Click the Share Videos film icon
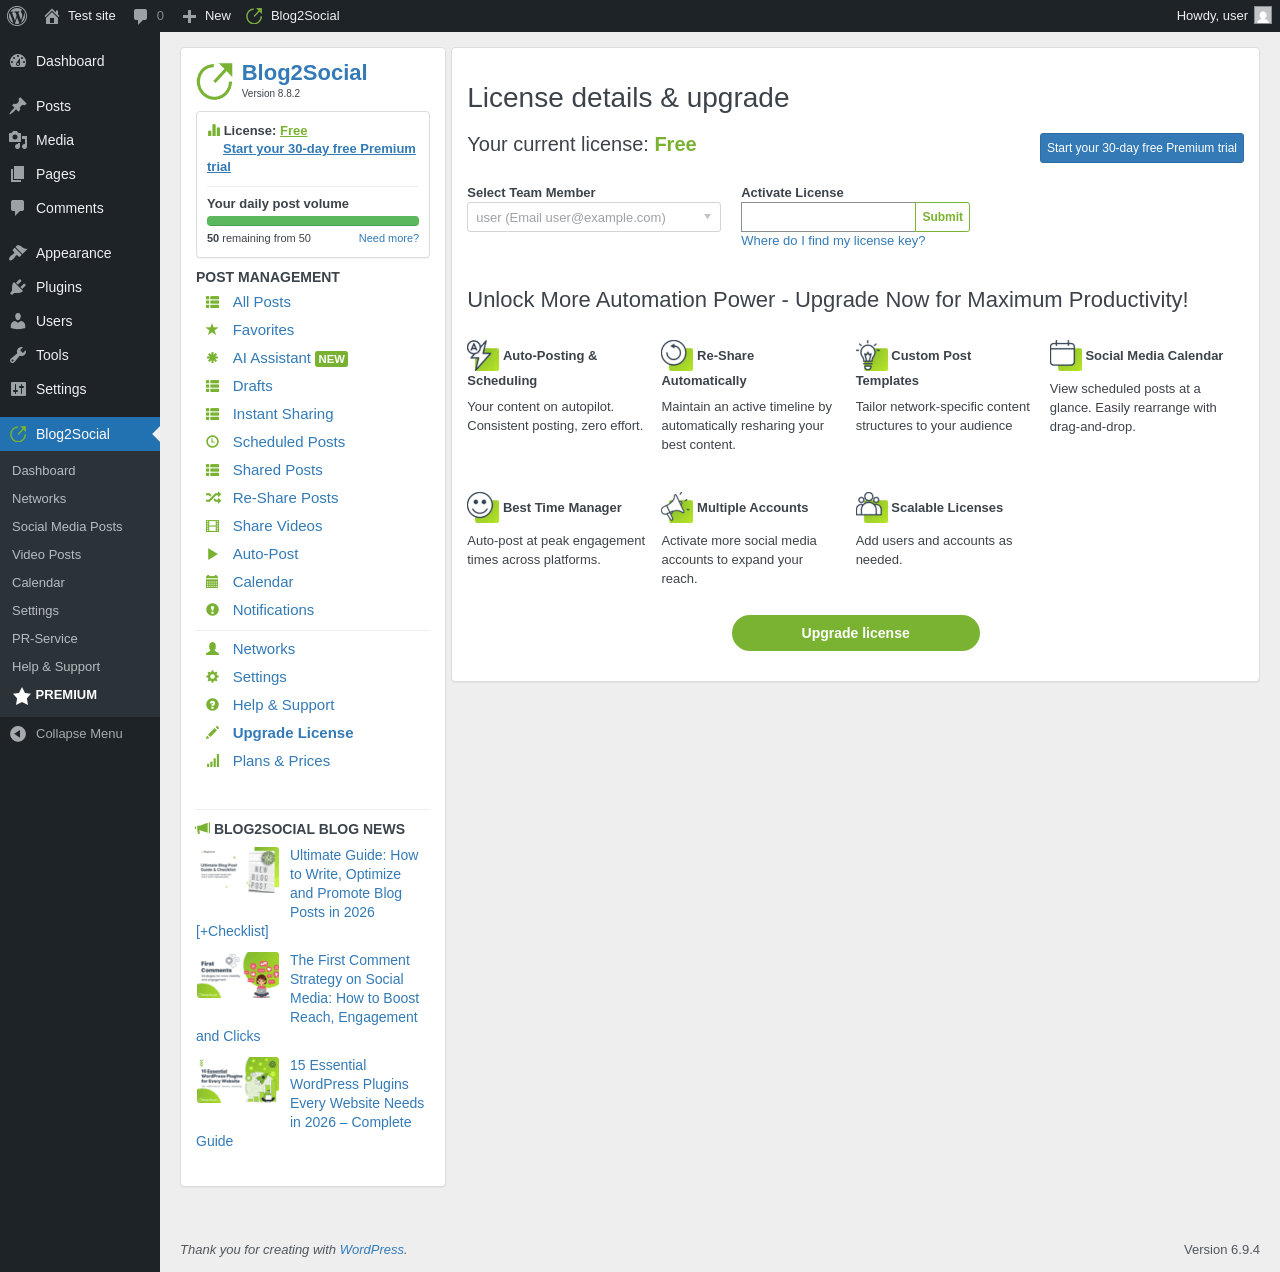1280x1272 pixels. [212, 526]
